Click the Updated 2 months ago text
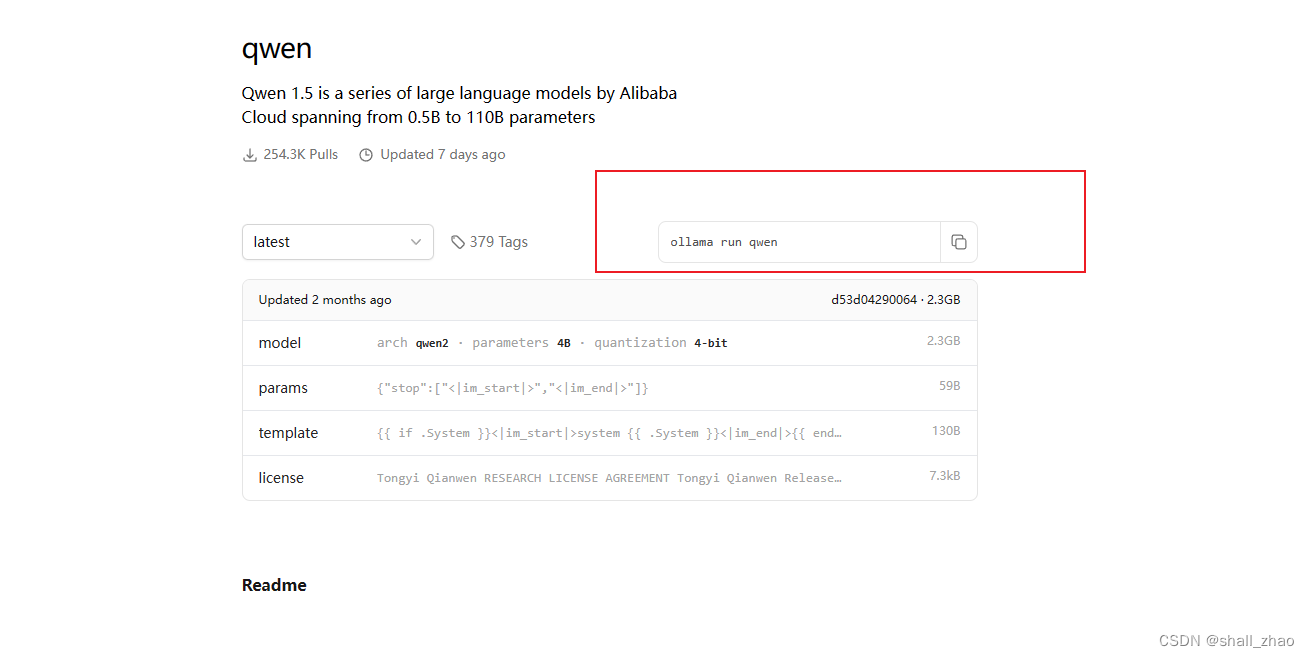The height and width of the screenshot is (657, 1309). (x=325, y=300)
